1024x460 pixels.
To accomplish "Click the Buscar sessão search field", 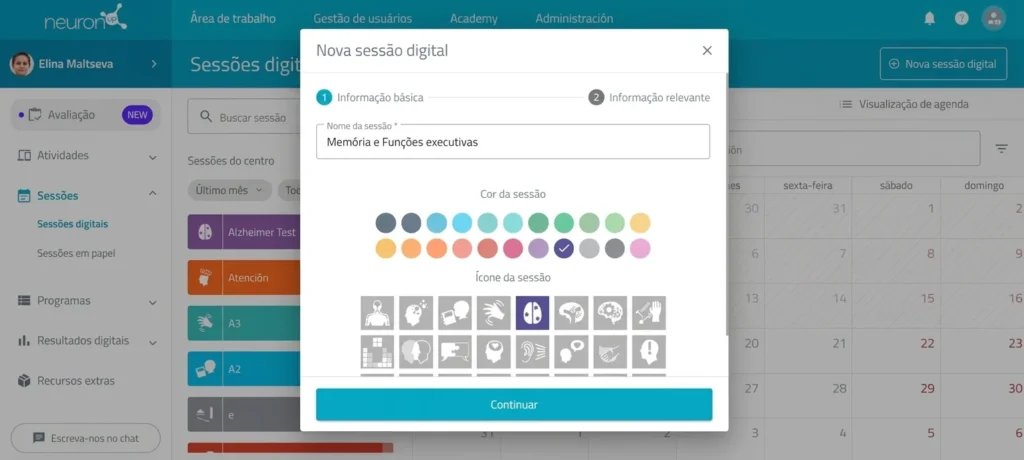I will point(244,117).
